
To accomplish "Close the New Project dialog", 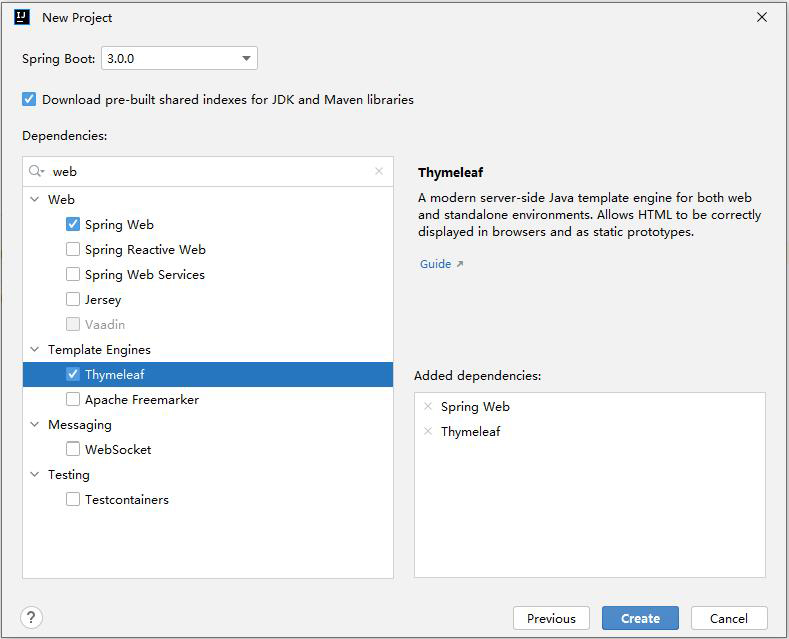I will [762, 17].
